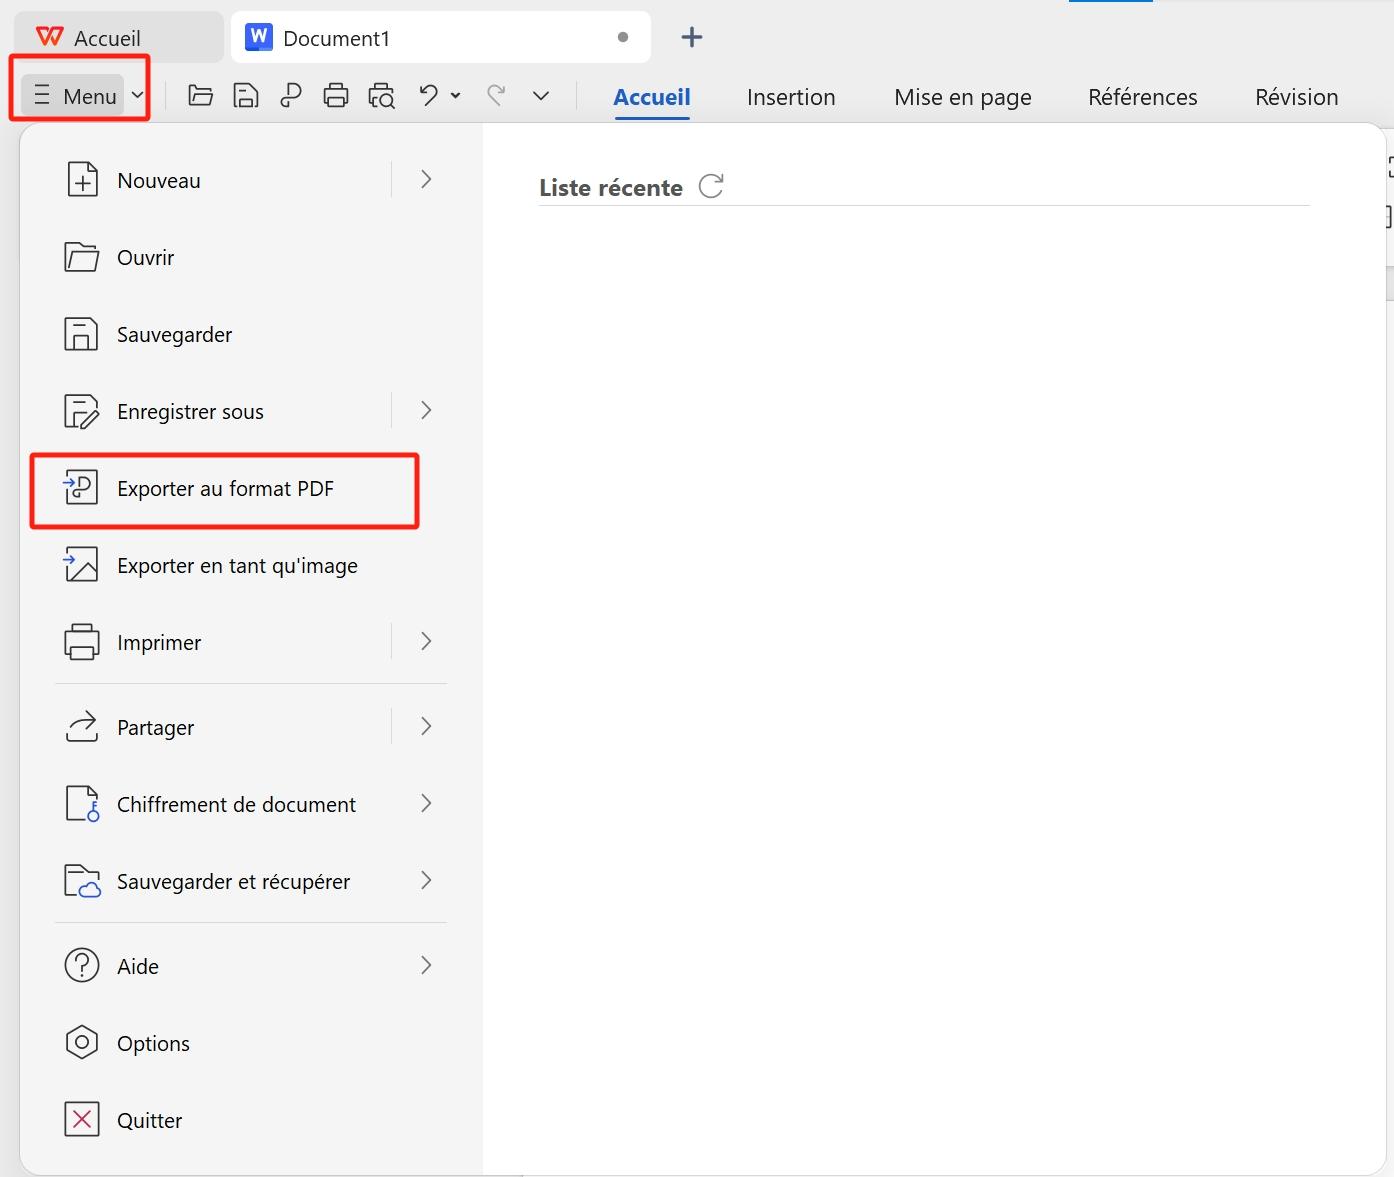Click the Sauvegarder et récupérer cloud icon
This screenshot has width=1394, height=1177.
(81, 881)
